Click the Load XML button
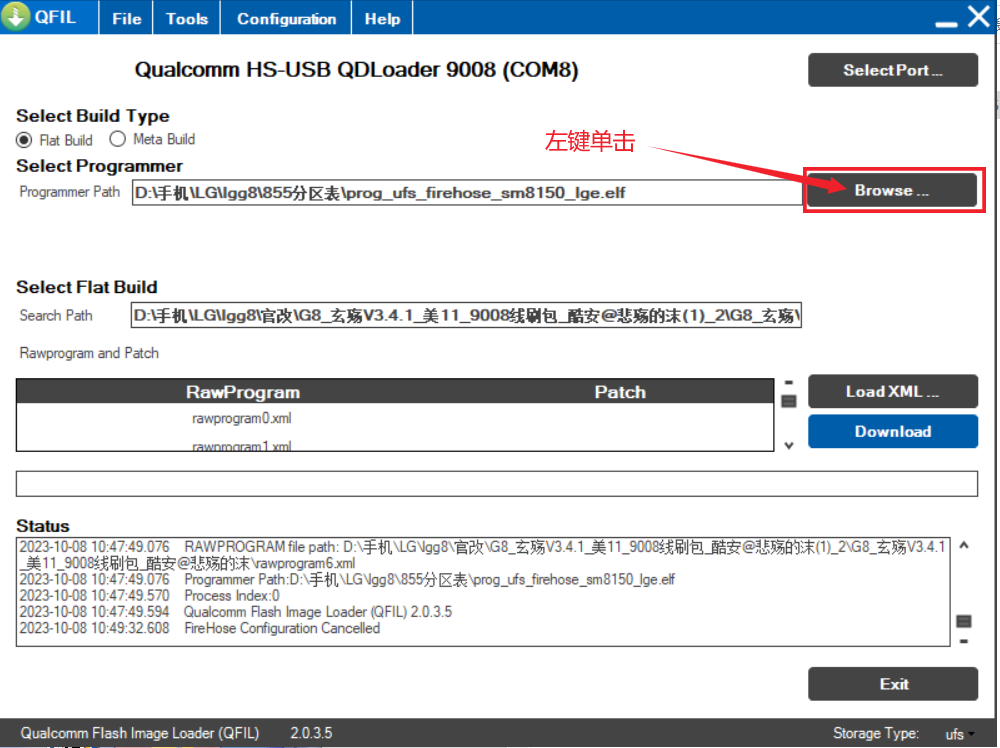Image resolution: width=1000 pixels, height=748 pixels. [x=892, y=392]
